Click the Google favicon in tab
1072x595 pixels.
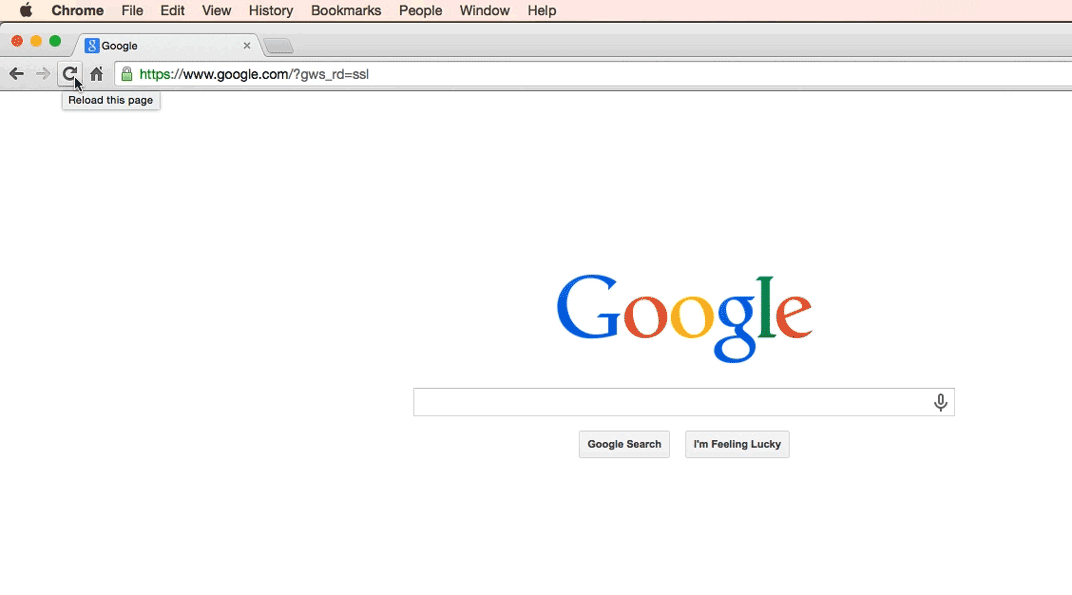pyautogui.click(x=92, y=46)
